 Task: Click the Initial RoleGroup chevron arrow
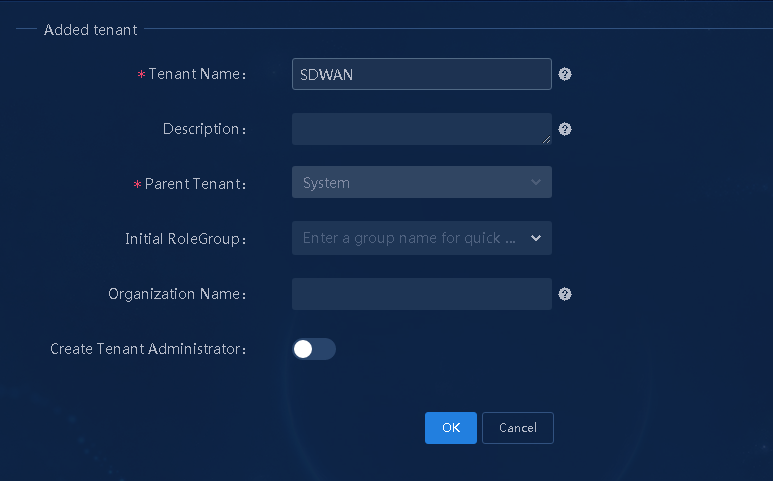(536, 238)
